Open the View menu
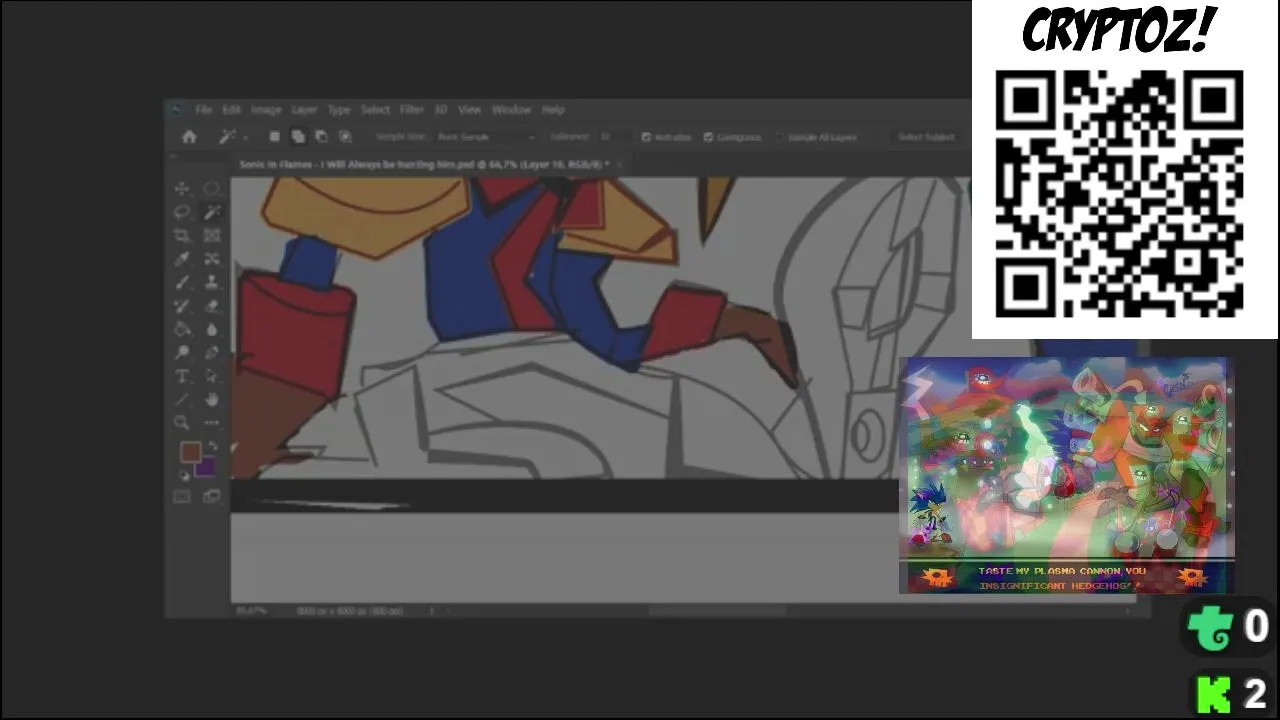Screen dimensions: 1280x720 point(469,110)
